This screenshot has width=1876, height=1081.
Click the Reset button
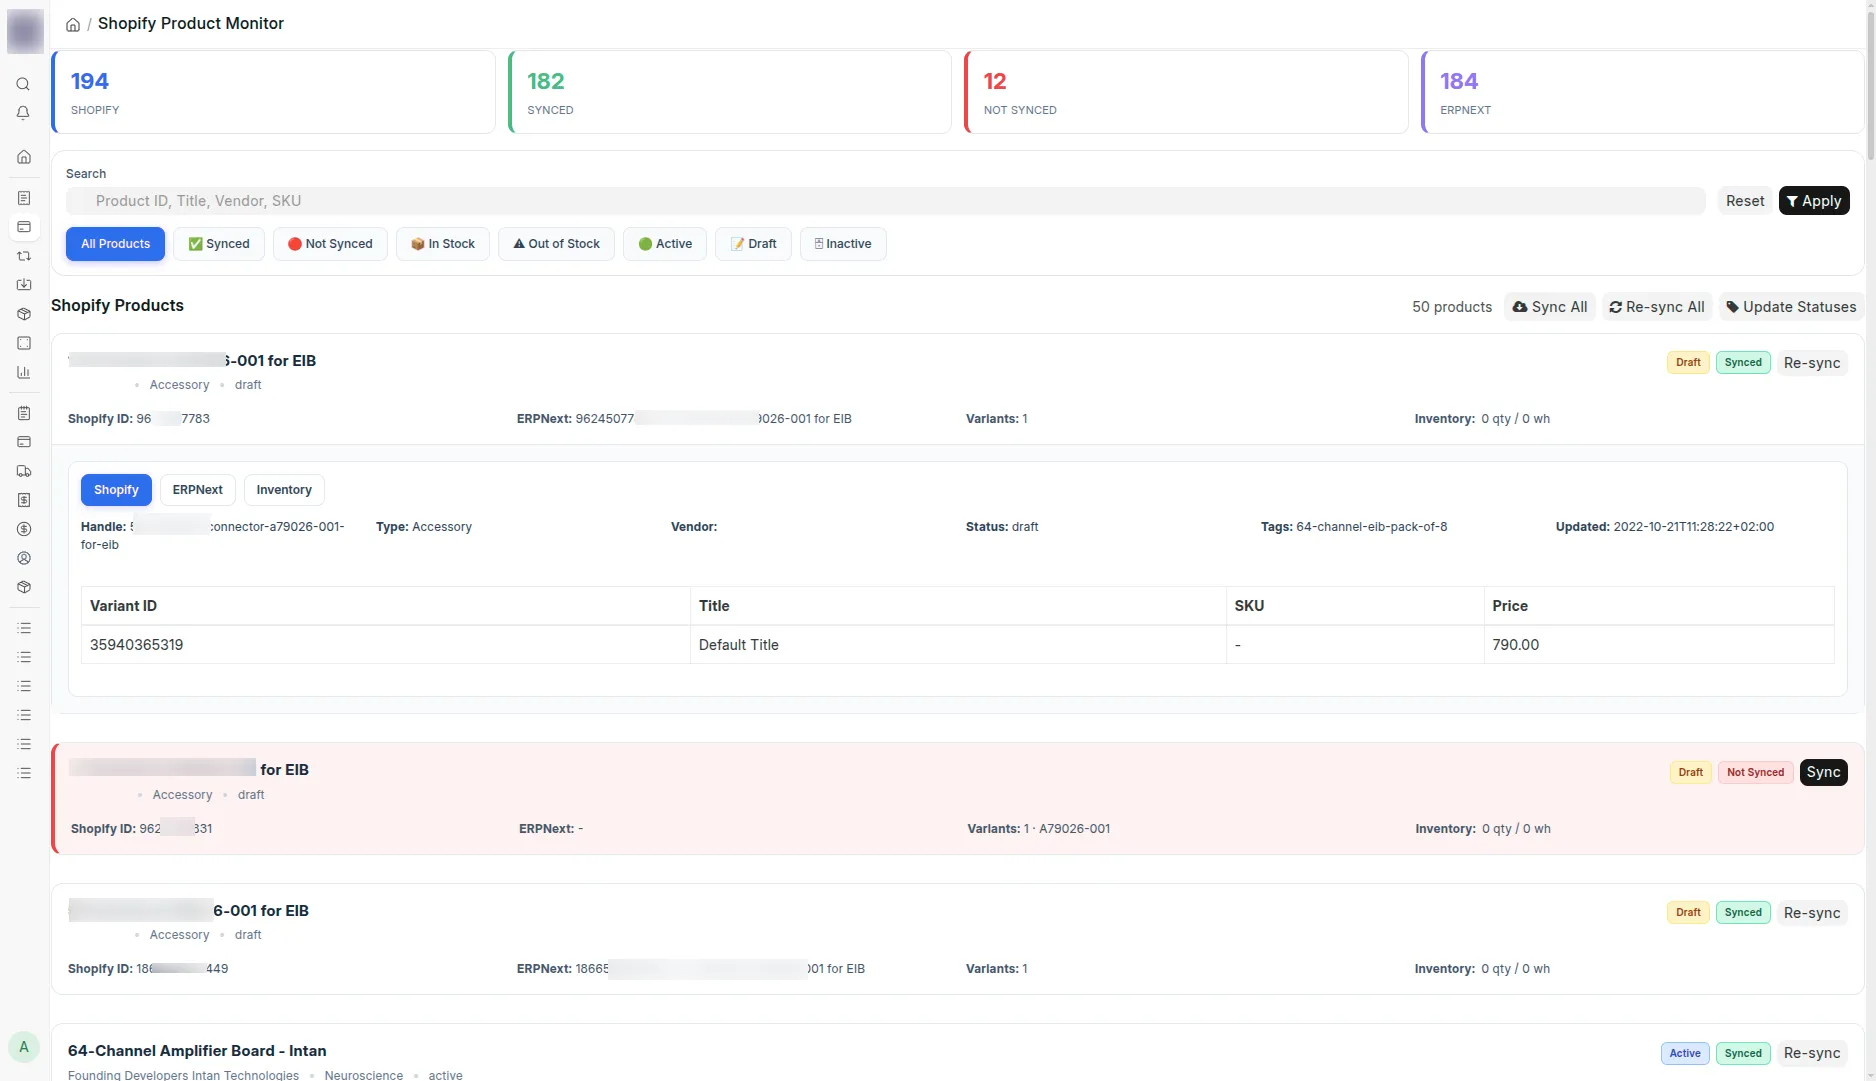pos(1745,201)
